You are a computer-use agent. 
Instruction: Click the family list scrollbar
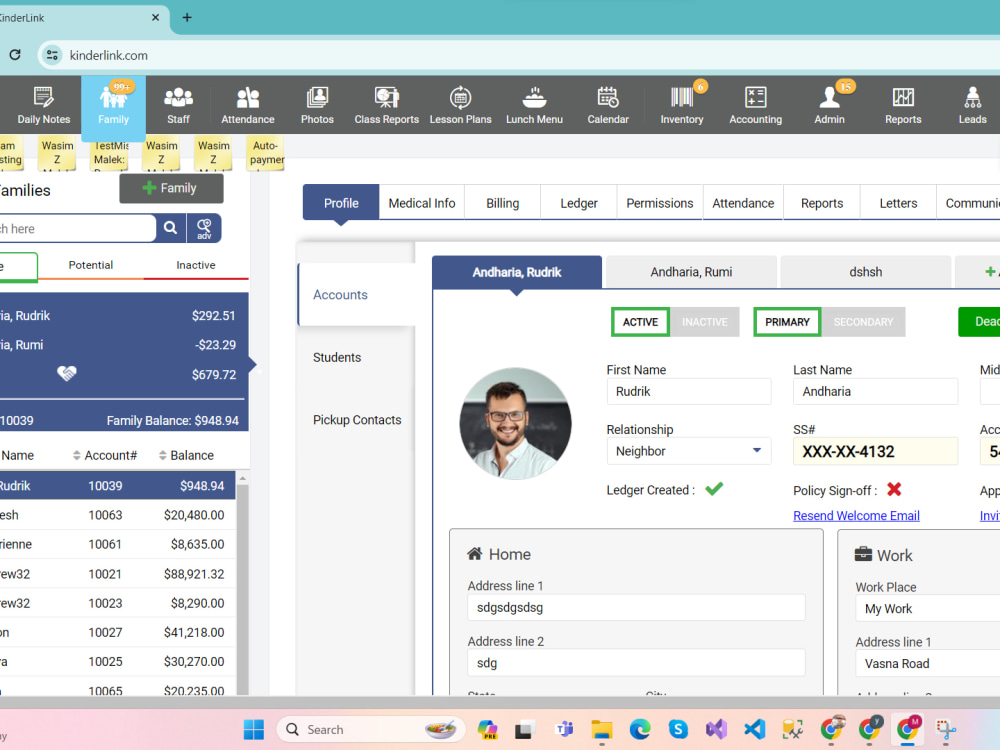pyautogui.click(x=242, y=587)
